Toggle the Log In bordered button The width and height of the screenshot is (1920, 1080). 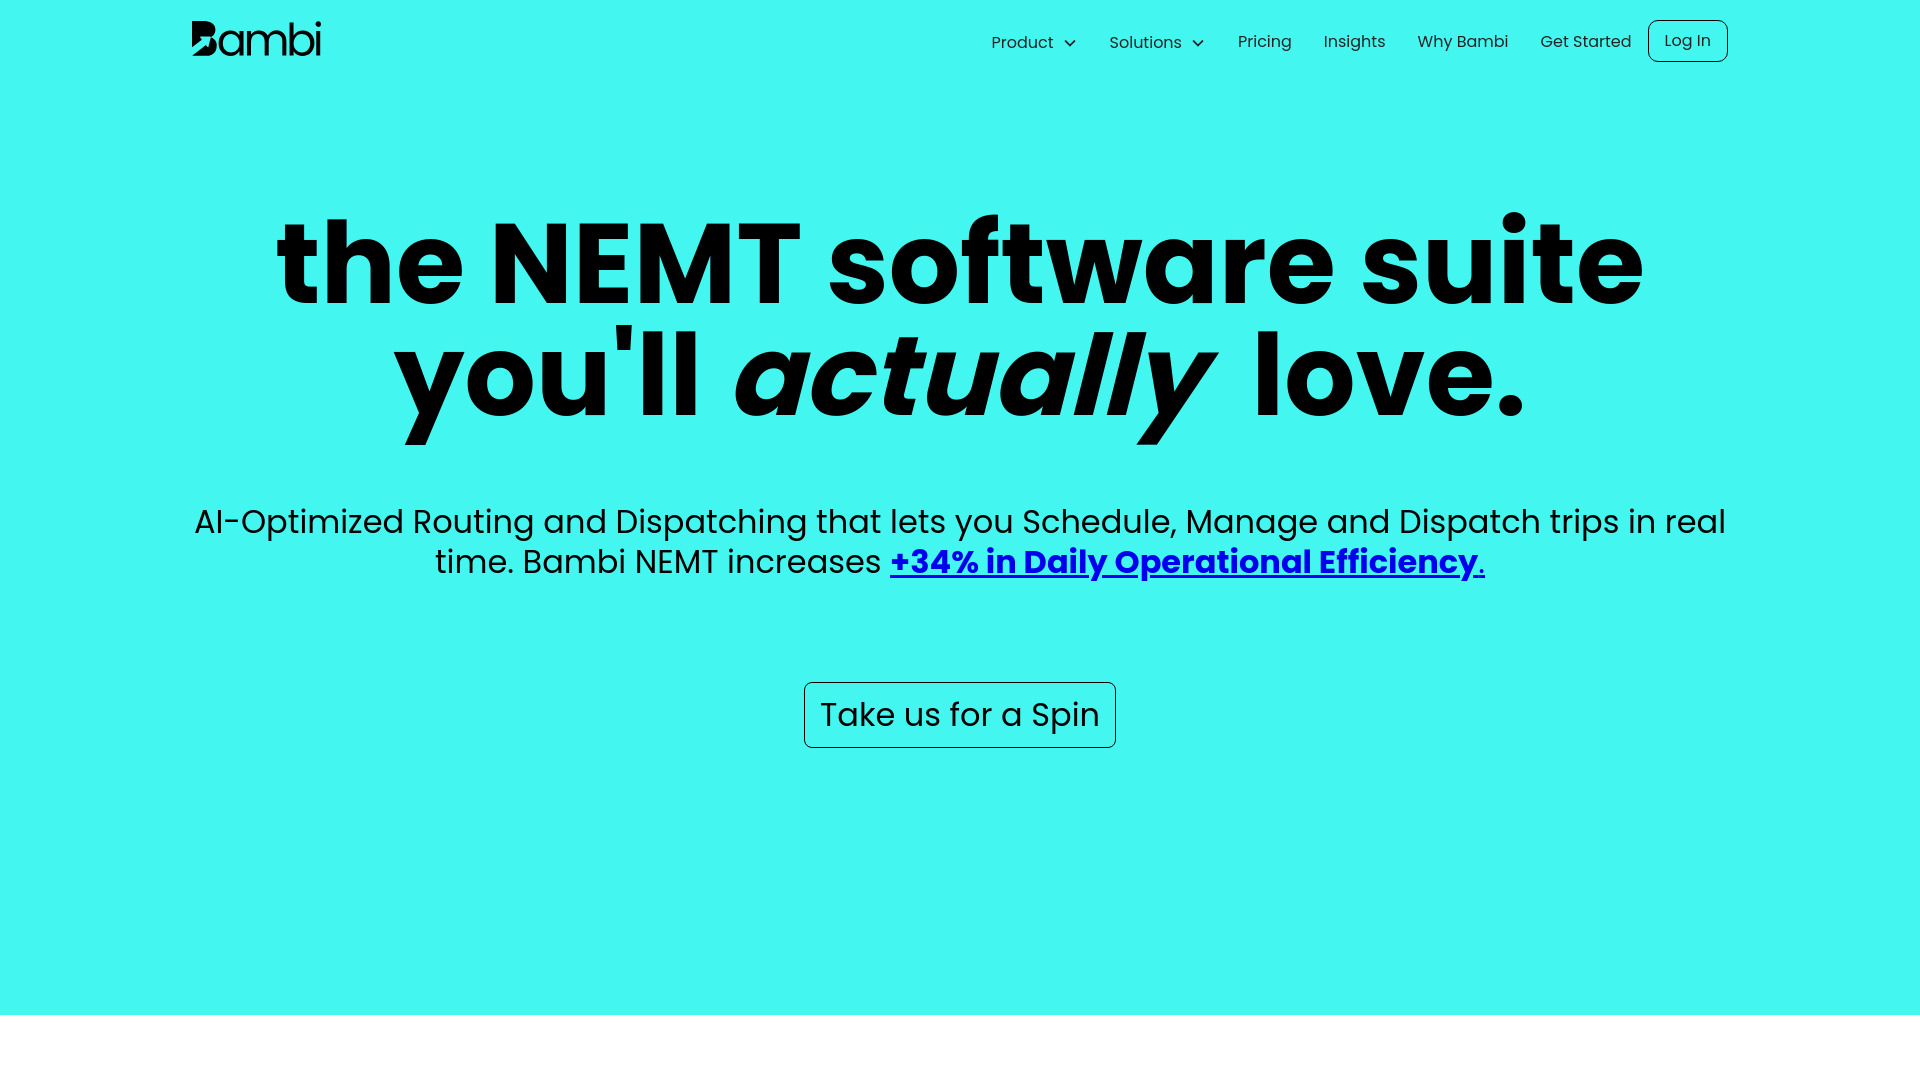click(1688, 41)
